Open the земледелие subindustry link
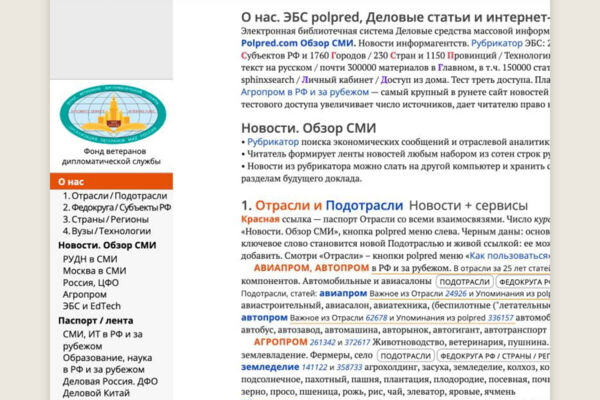 point(270,367)
